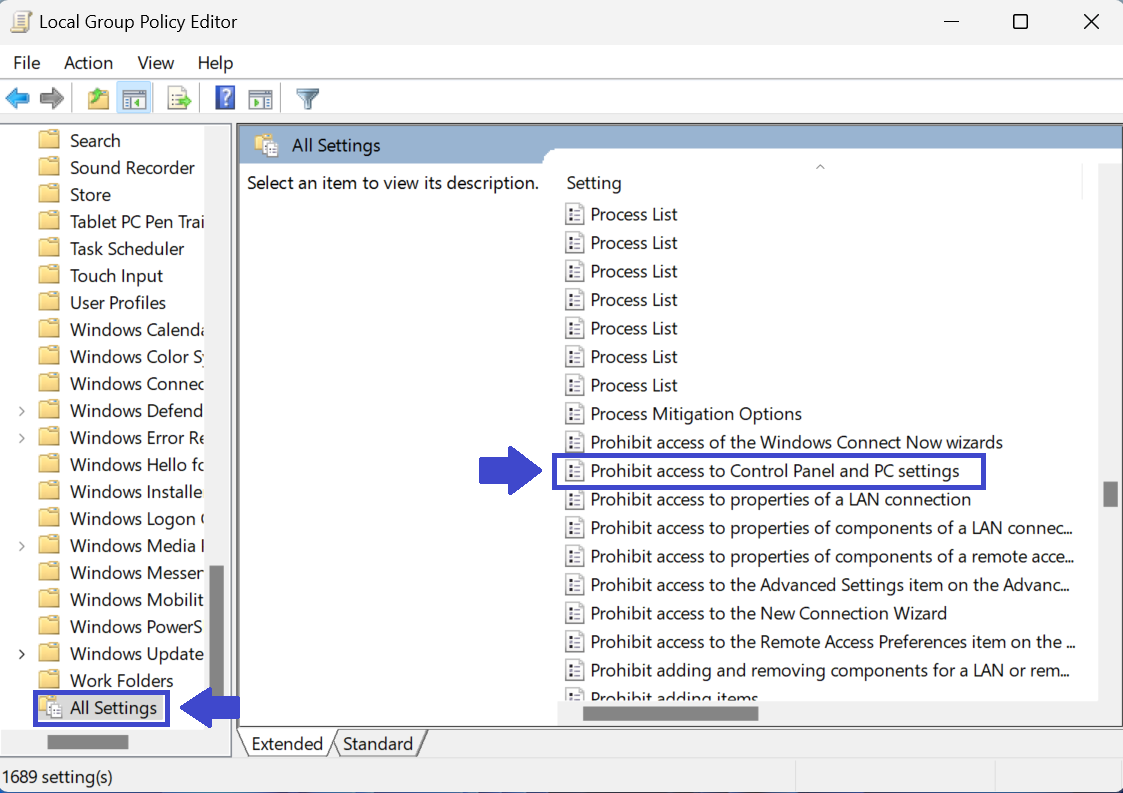Open Help using the question mark icon
Viewport: 1123px width, 793px height.
point(226,98)
